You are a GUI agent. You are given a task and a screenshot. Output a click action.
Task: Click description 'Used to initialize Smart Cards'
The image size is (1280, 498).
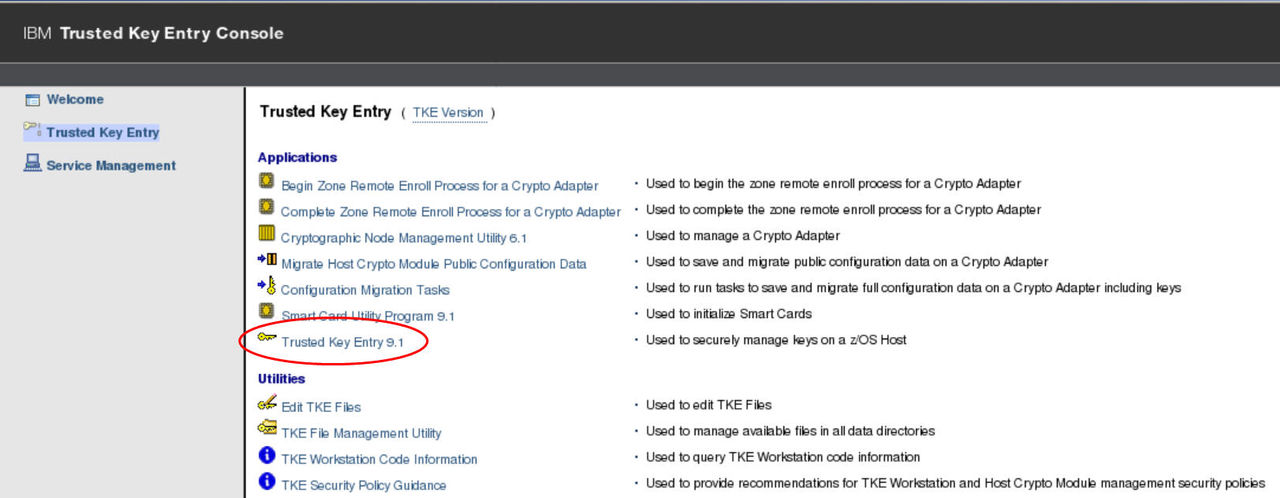pos(729,314)
